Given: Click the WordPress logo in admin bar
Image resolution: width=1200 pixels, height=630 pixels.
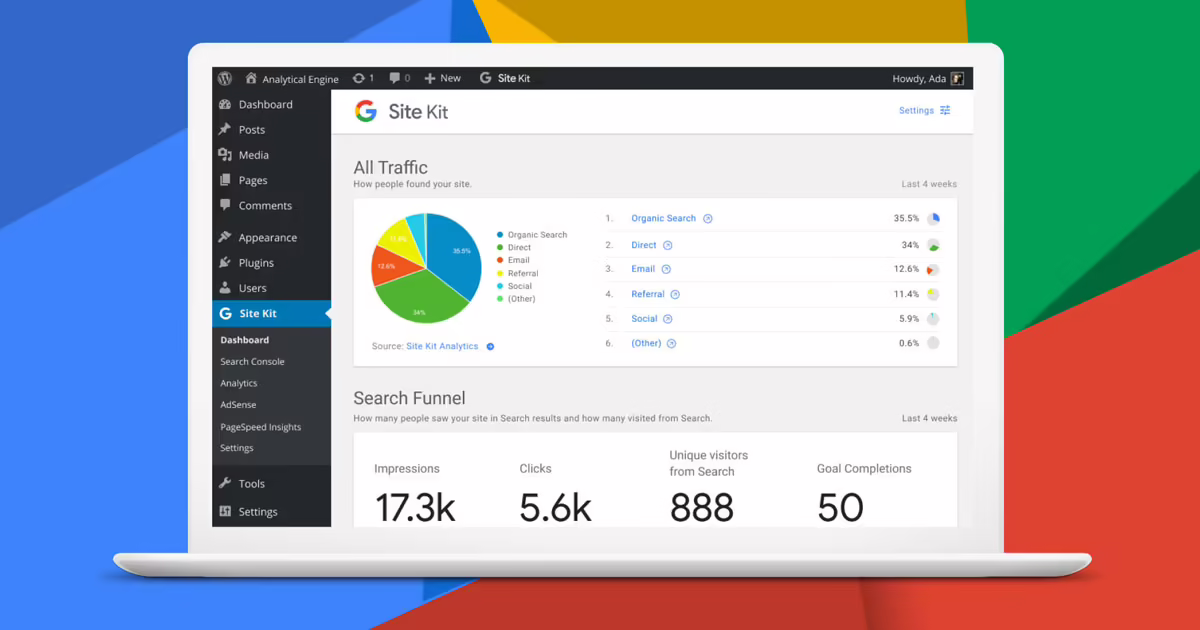Looking at the screenshot, I should click(225, 78).
